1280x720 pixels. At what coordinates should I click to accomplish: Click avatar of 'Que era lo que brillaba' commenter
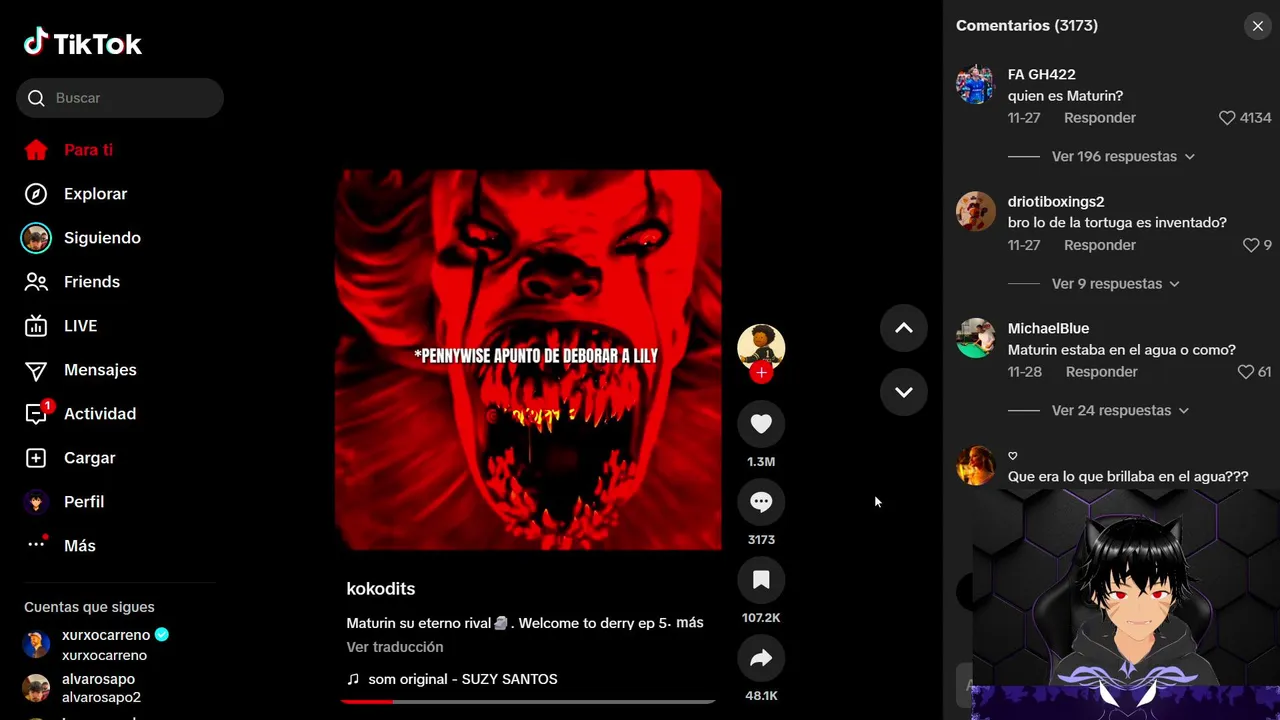click(x=975, y=465)
